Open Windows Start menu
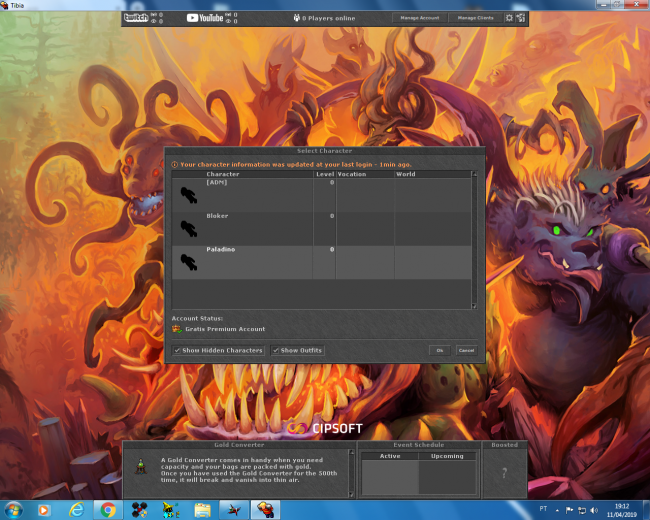650x520 pixels. click(x=13, y=510)
